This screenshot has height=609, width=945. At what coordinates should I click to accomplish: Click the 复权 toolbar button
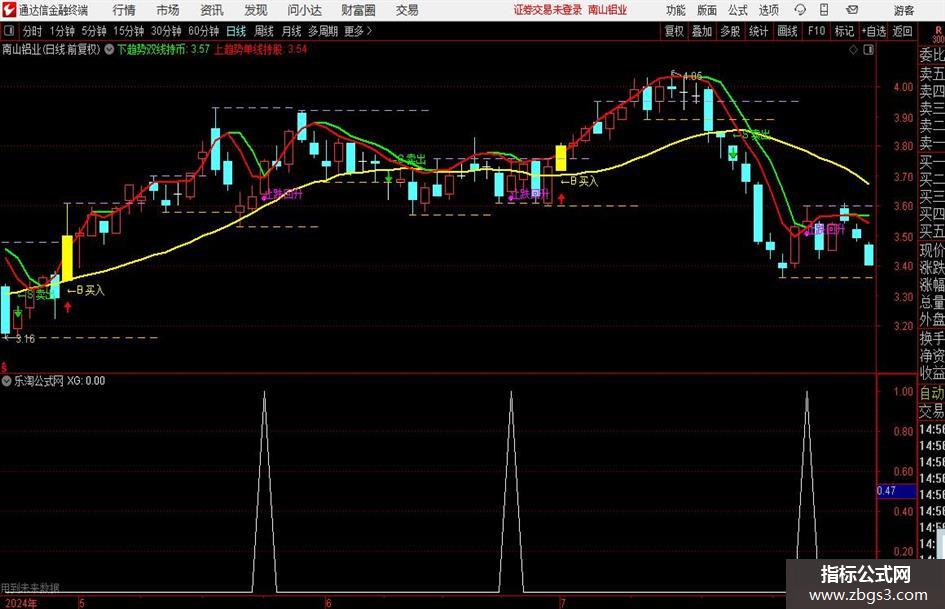[x=674, y=31]
